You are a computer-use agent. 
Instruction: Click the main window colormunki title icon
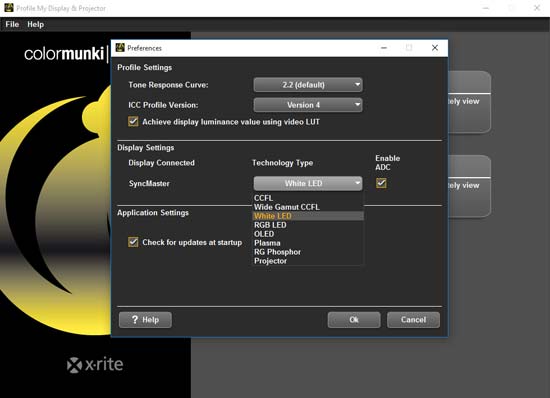click(x=8, y=8)
